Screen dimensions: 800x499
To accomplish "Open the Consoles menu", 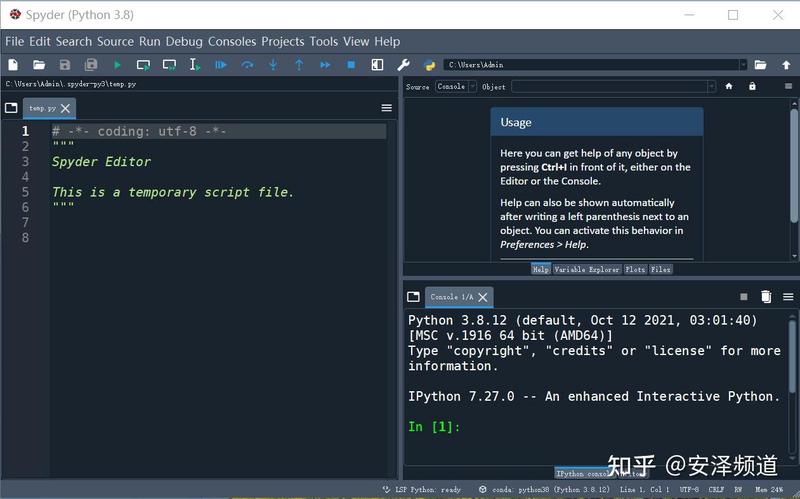I will point(232,41).
